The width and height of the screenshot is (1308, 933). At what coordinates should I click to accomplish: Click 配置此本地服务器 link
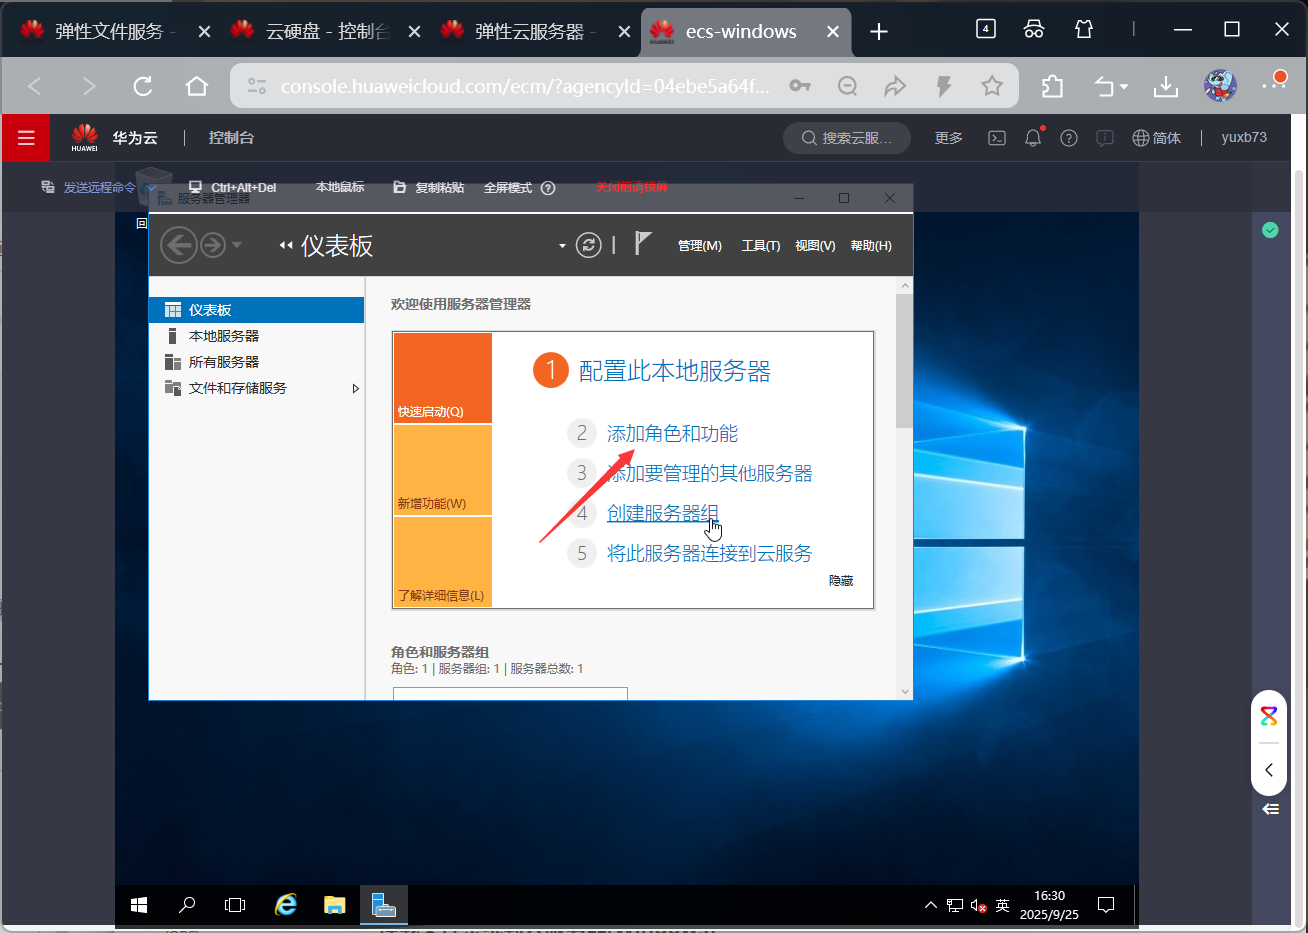click(675, 371)
